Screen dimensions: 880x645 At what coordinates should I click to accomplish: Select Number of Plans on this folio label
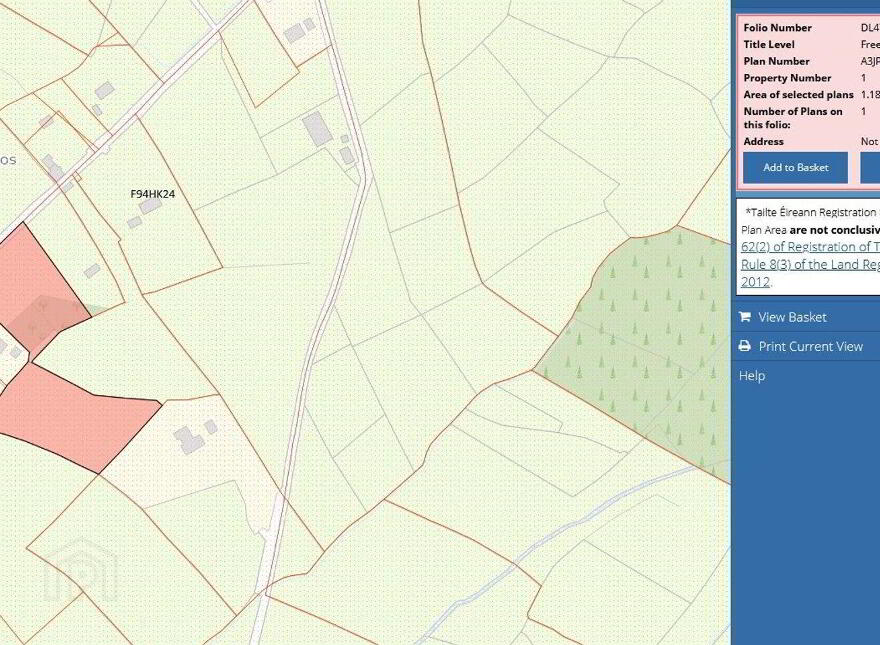792,118
